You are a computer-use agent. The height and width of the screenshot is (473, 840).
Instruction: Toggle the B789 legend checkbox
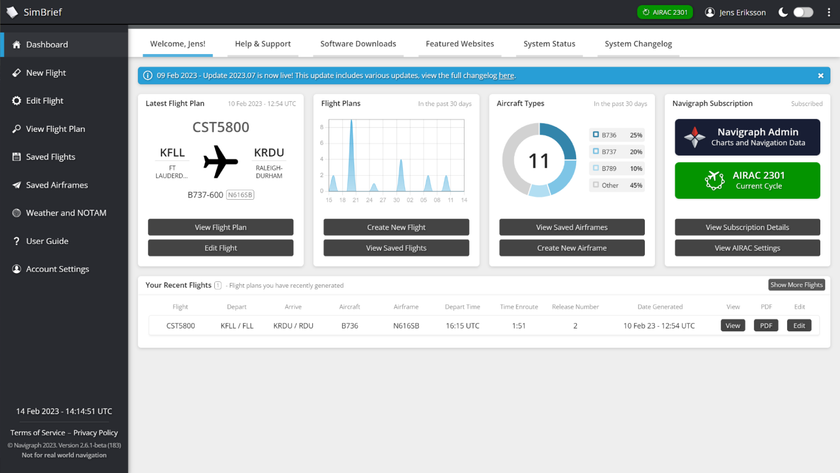point(596,168)
